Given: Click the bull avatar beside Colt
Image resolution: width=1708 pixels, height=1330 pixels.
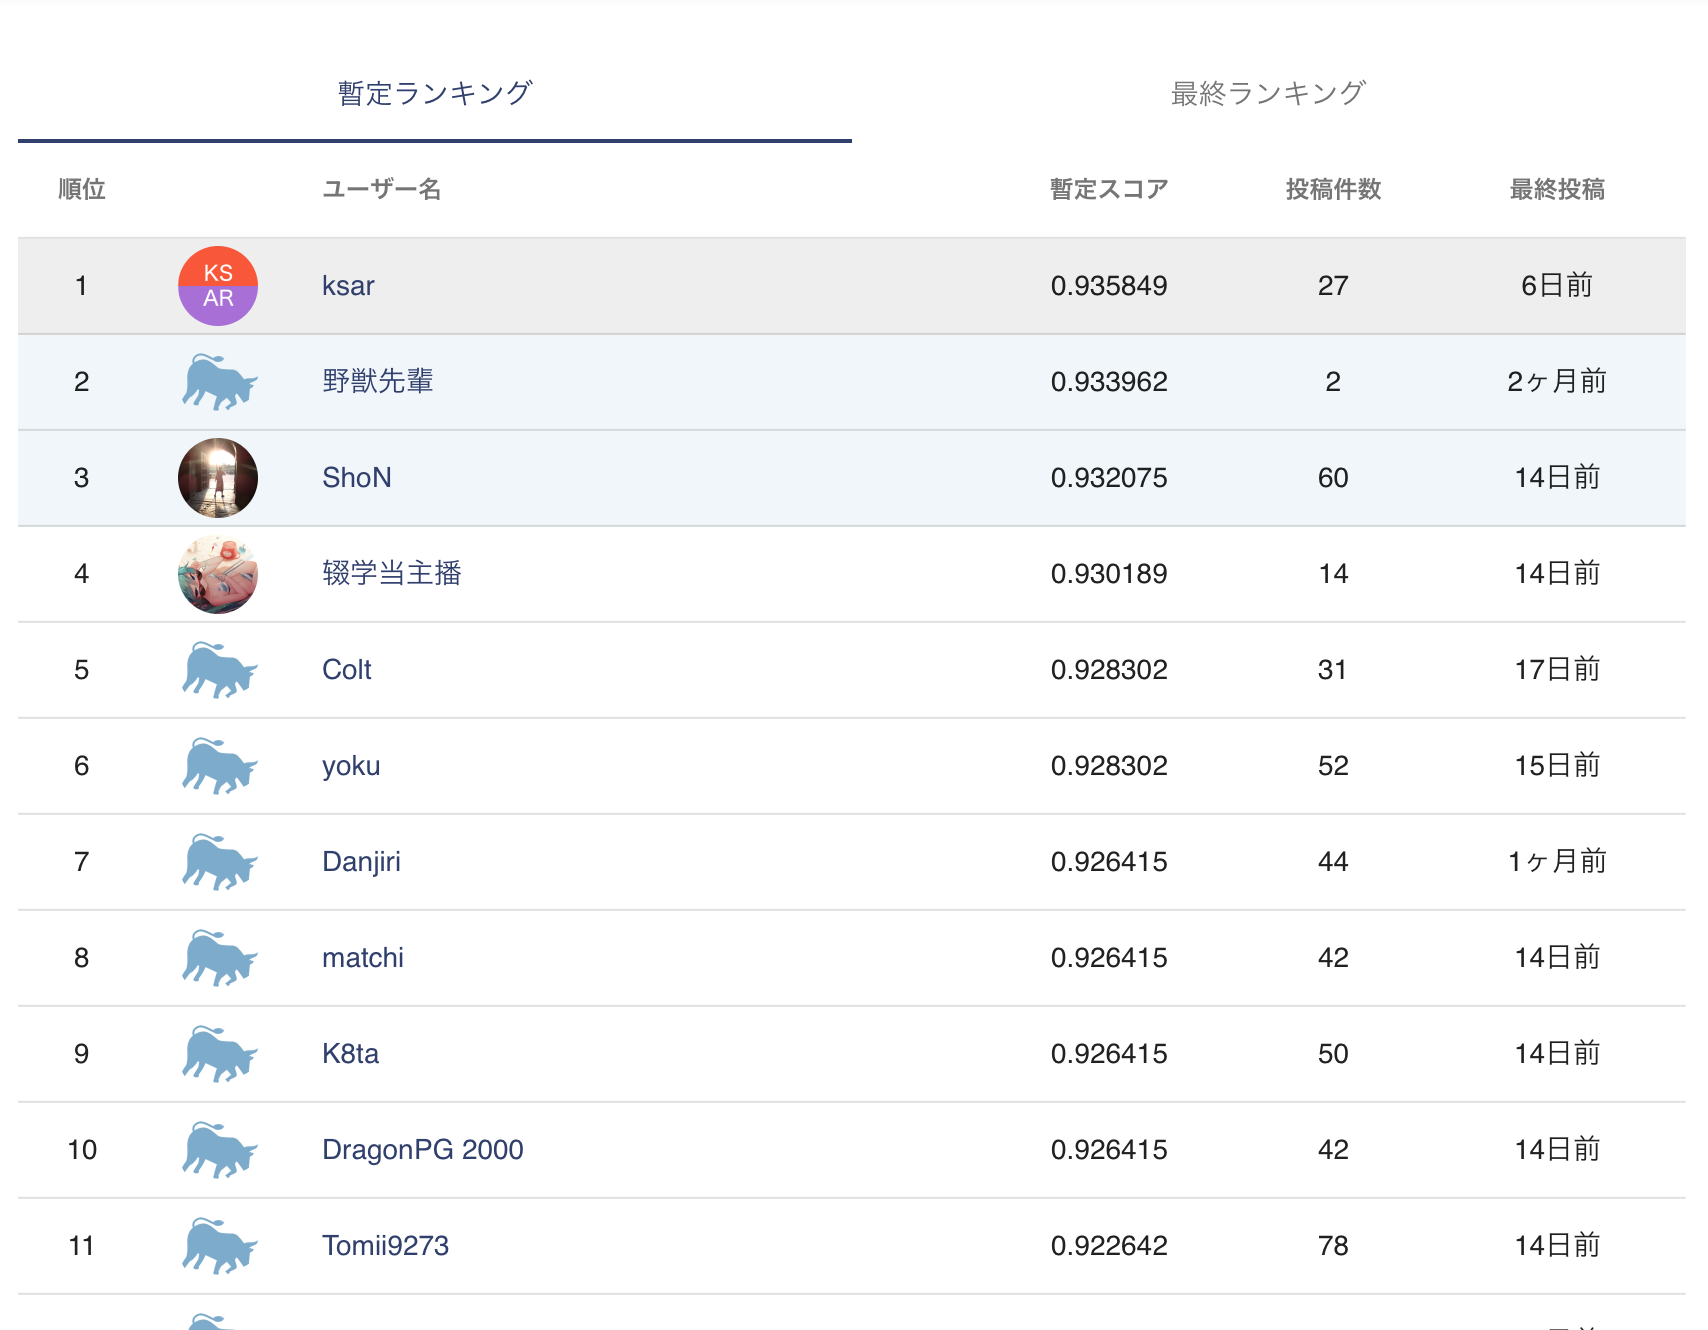Looking at the screenshot, I should point(219,670).
